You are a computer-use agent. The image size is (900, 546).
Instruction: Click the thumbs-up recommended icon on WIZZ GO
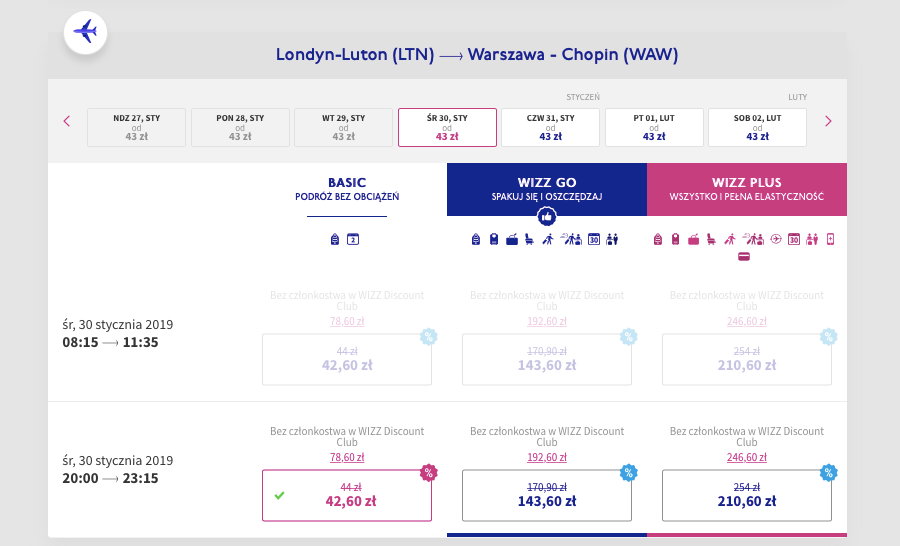tap(546, 217)
